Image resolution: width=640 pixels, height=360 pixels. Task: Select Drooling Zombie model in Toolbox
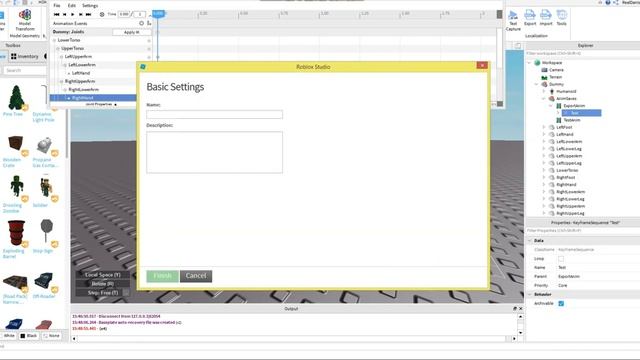[x=16, y=187]
